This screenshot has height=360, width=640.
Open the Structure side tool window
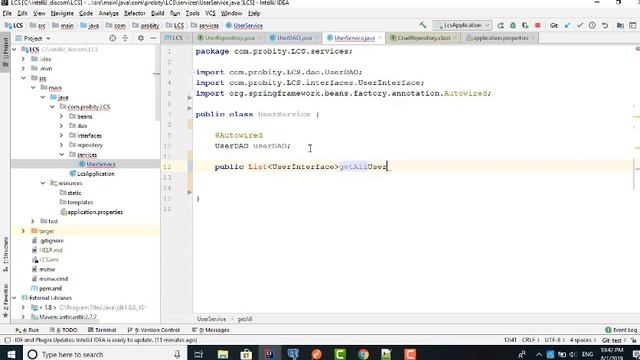pyautogui.click(x=5, y=254)
